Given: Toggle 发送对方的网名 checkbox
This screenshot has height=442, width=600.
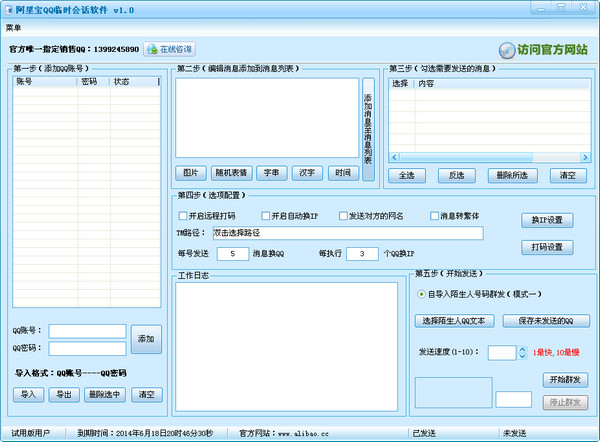Looking at the screenshot, I should coord(343,216).
